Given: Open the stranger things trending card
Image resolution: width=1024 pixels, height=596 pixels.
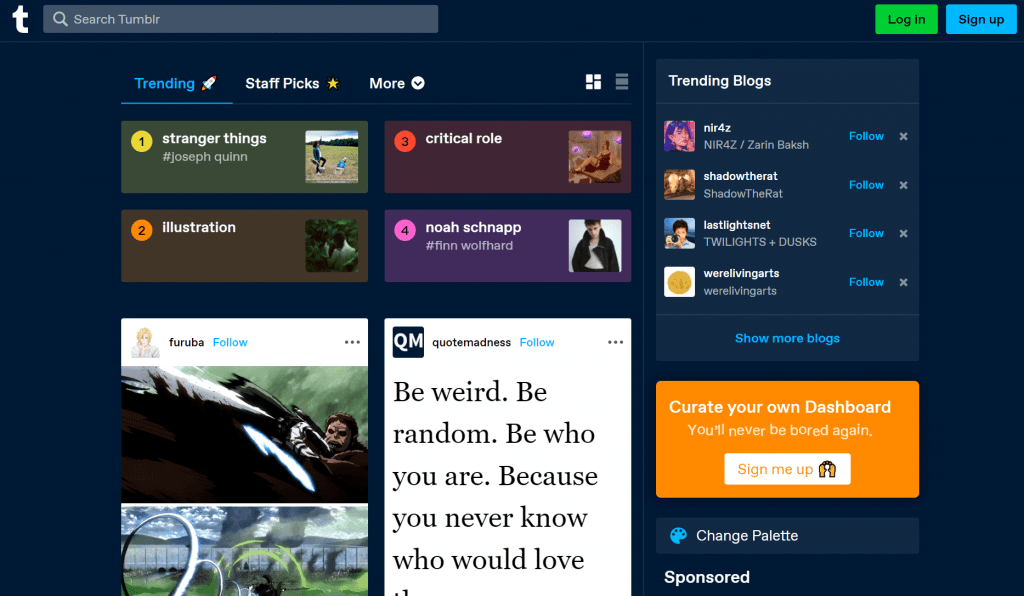Looking at the screenshot, I should [244, 157].
